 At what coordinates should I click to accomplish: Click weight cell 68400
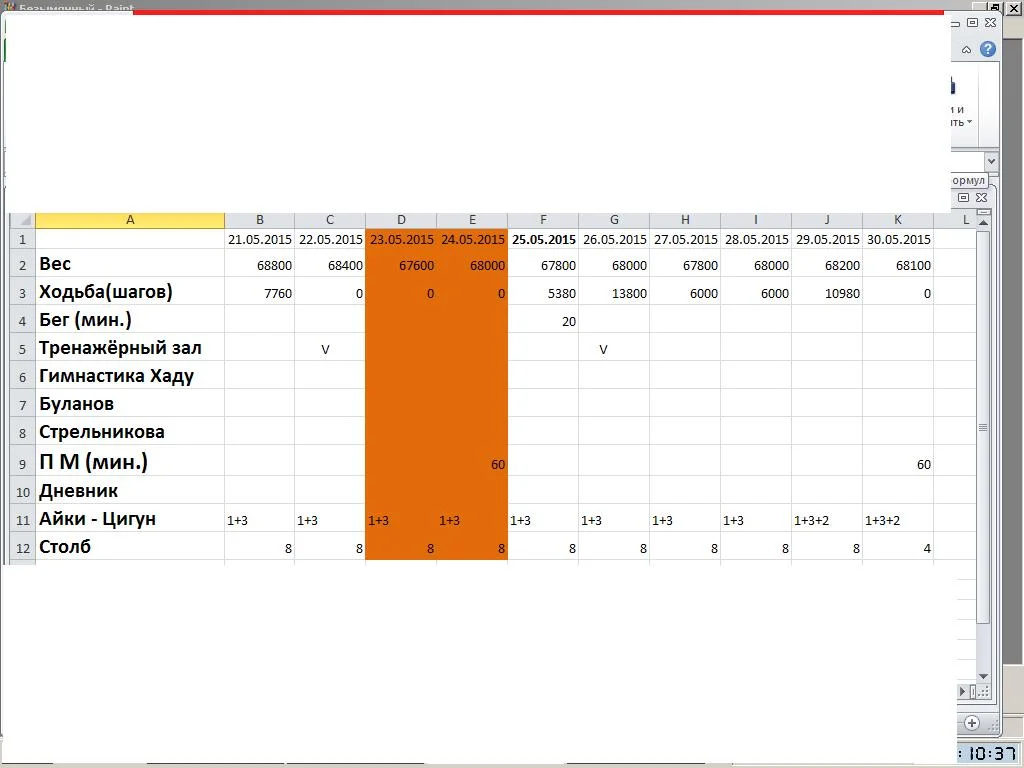[x=330, y=265]
